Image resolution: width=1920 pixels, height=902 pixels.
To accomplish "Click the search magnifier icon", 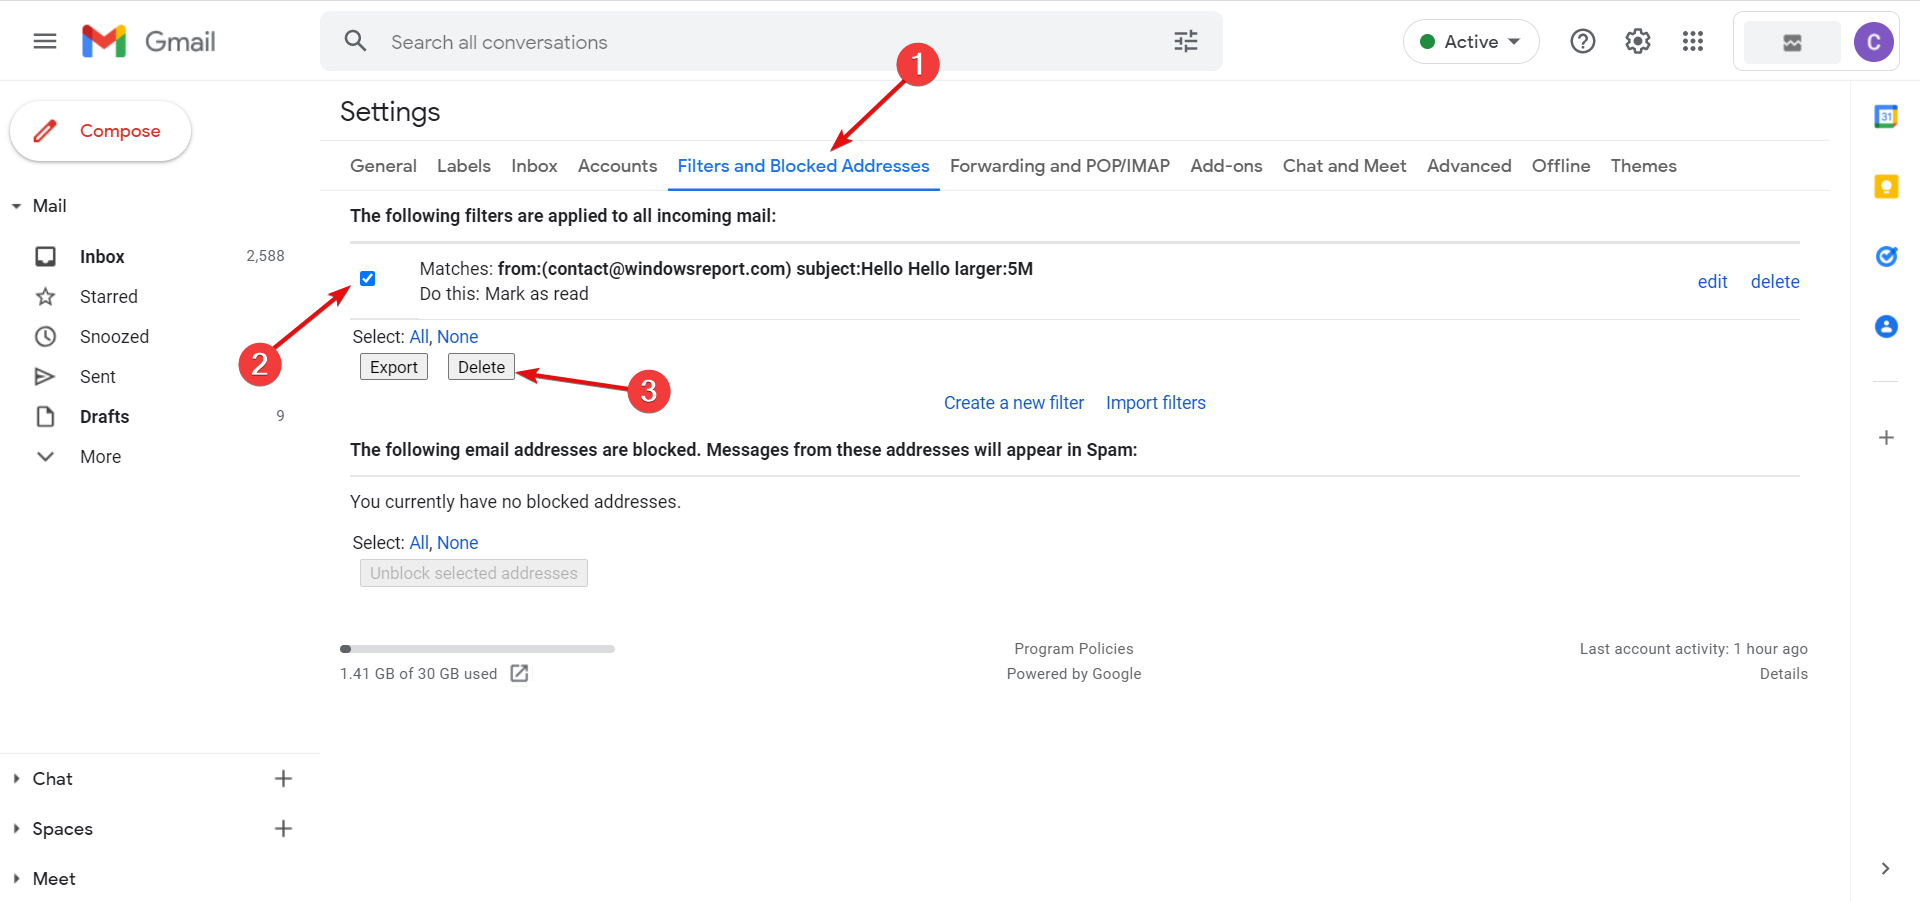I will click(x=355, y=41).
